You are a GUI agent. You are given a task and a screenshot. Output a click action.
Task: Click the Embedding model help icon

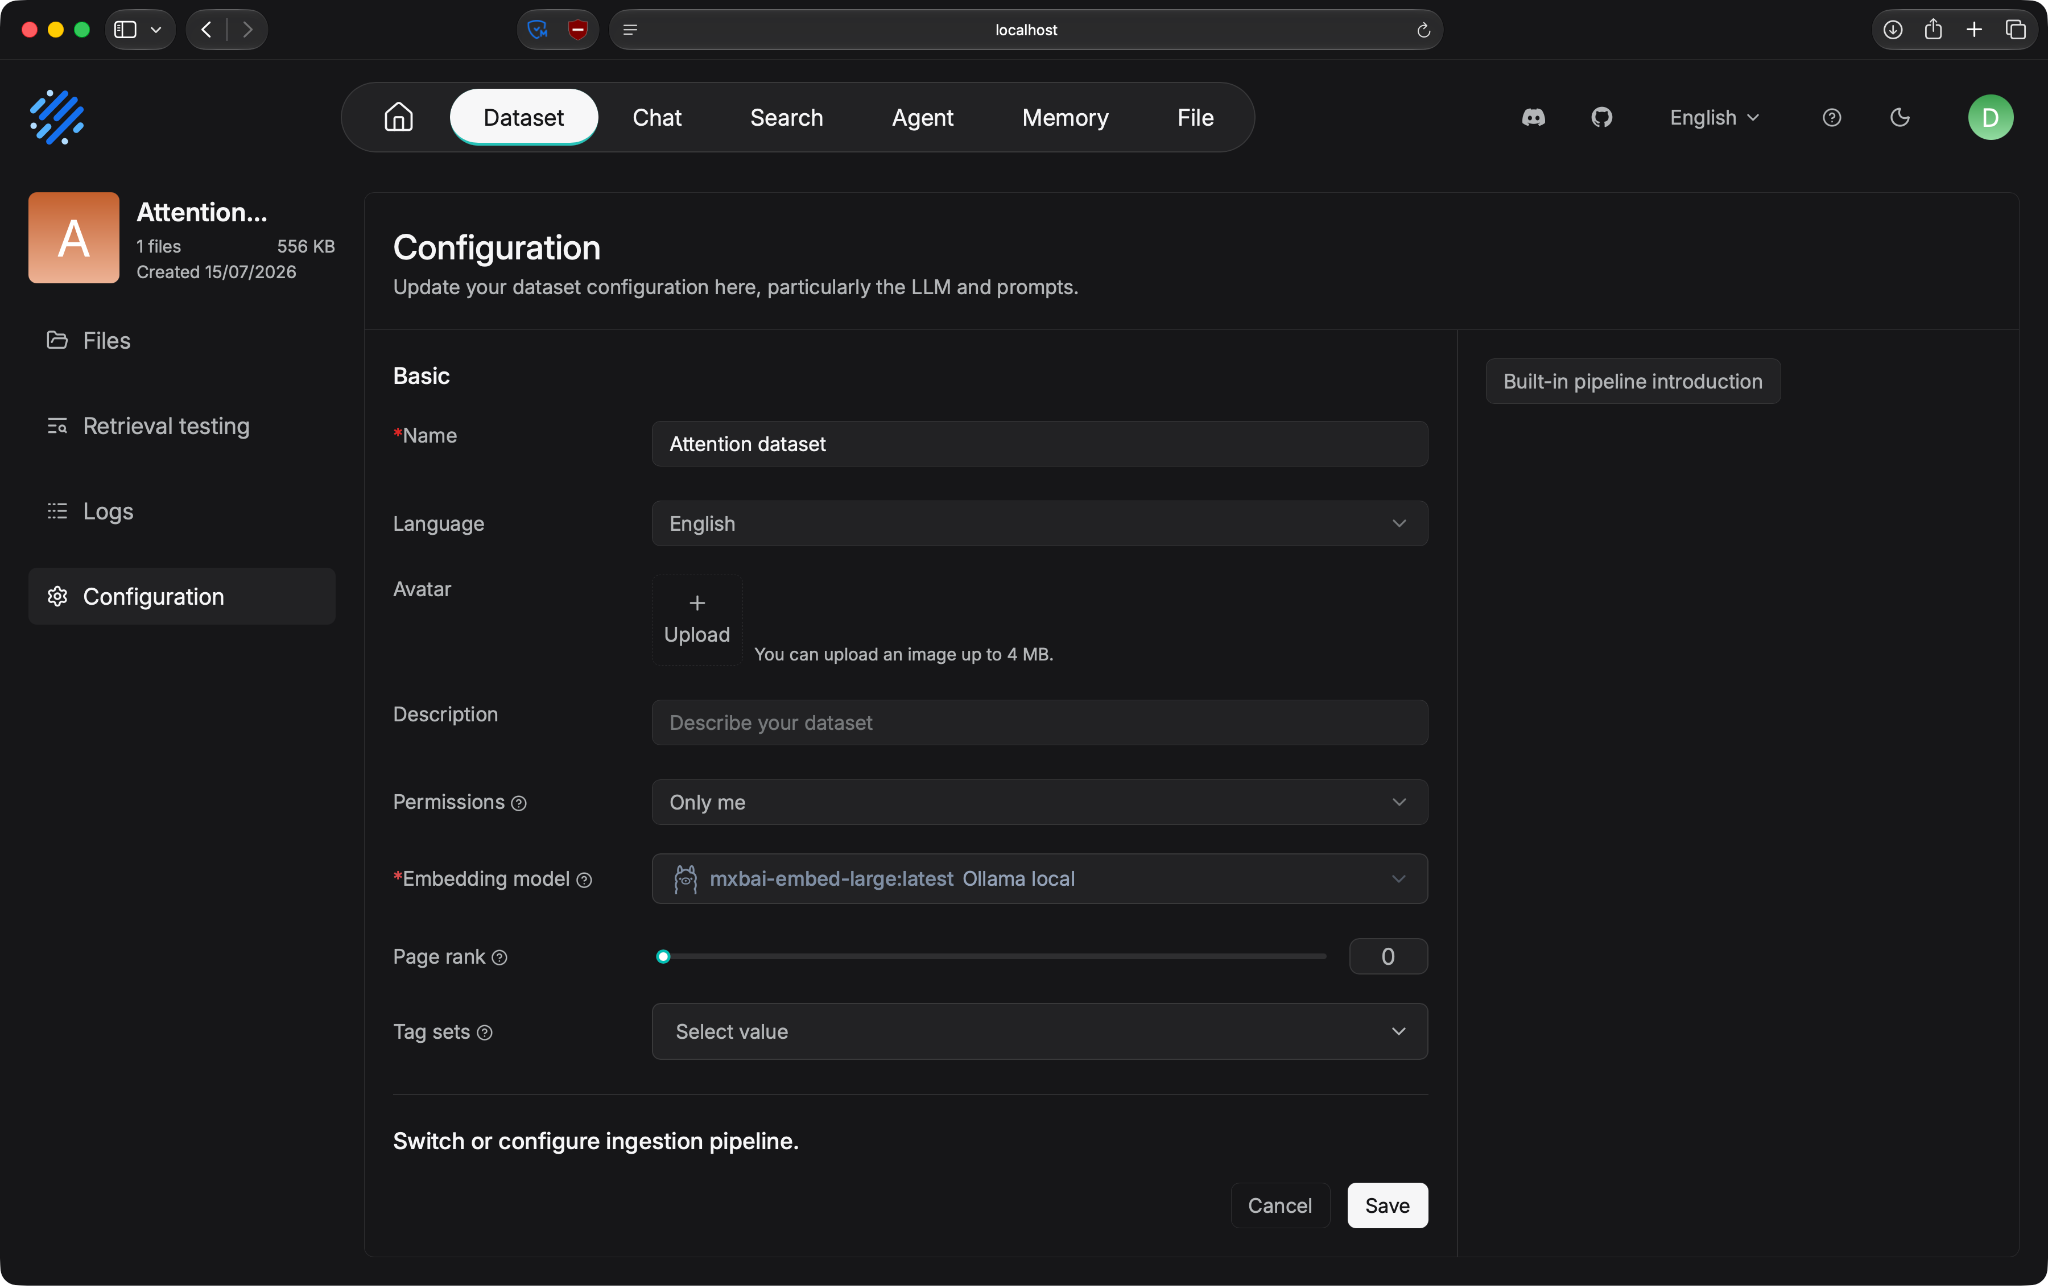click(584, 880)
